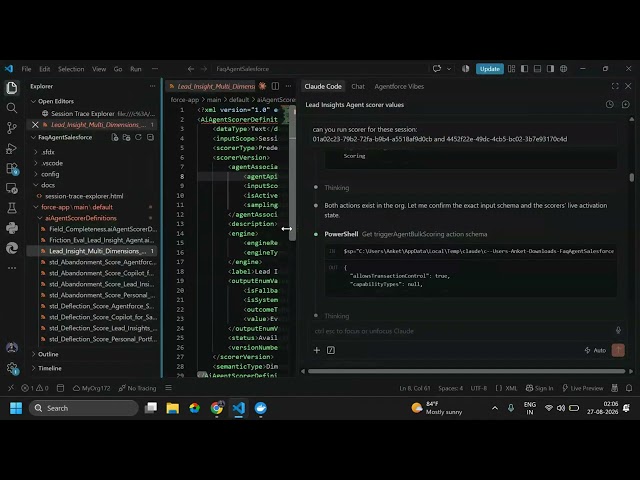The width and height of the screenshot is (640, 480).
Task: Click the slash command icon in Claude input
Action: pos(331,350)
